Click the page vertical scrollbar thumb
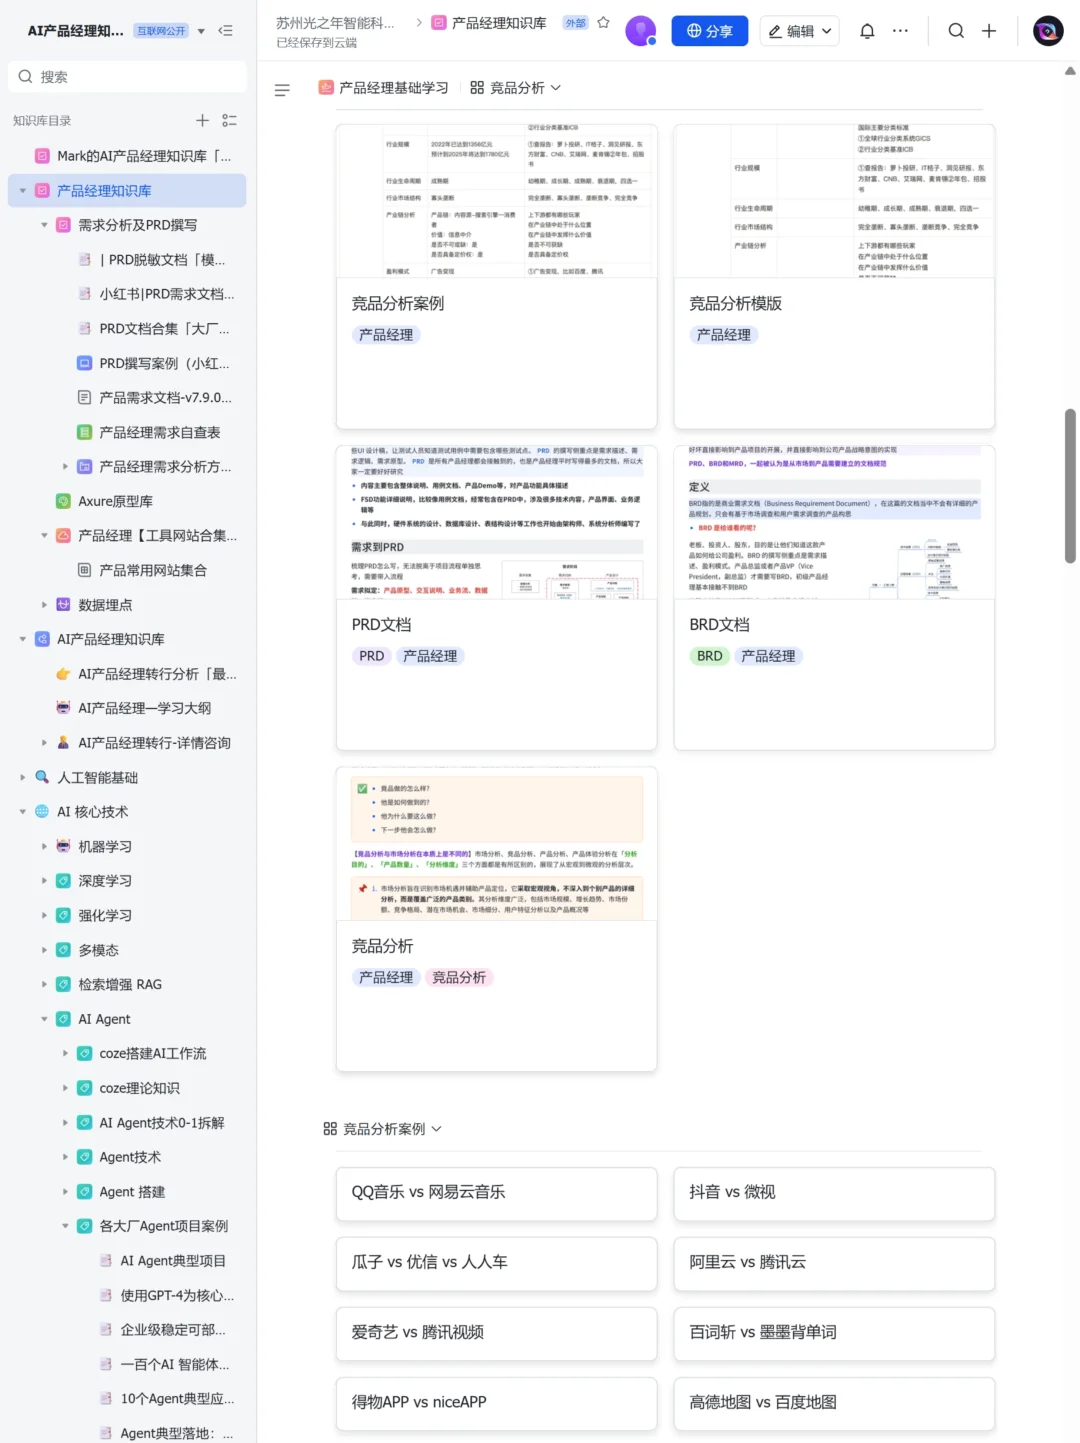The height and width of the screenshot is (1443, 1080). [x=1070, y=486]
